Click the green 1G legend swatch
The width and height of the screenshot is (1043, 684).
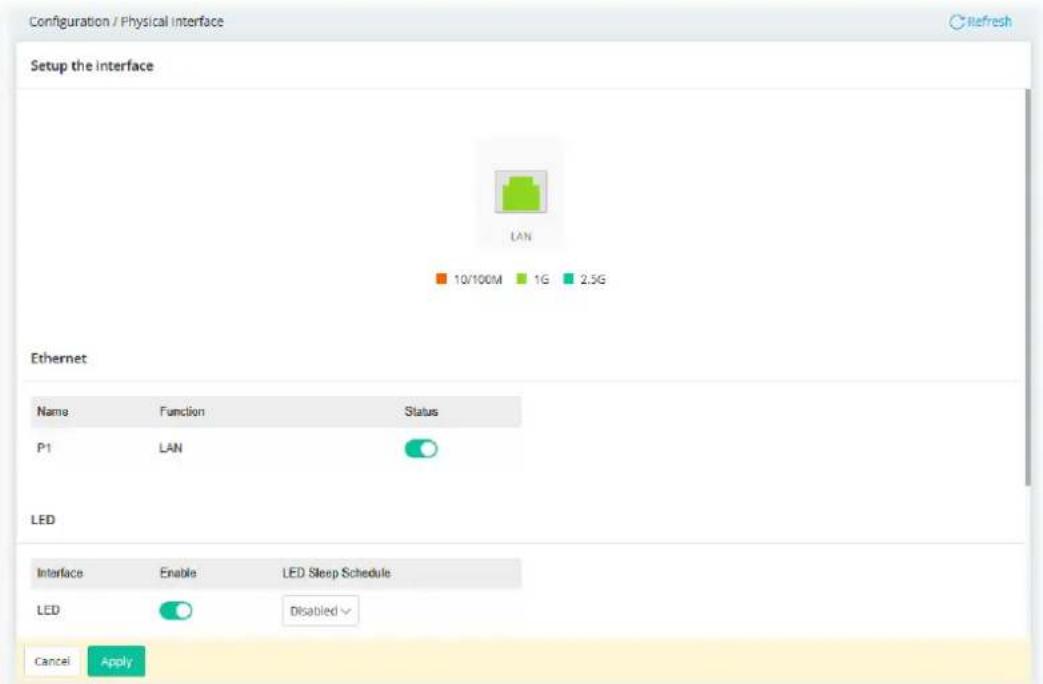pos(522,279)
